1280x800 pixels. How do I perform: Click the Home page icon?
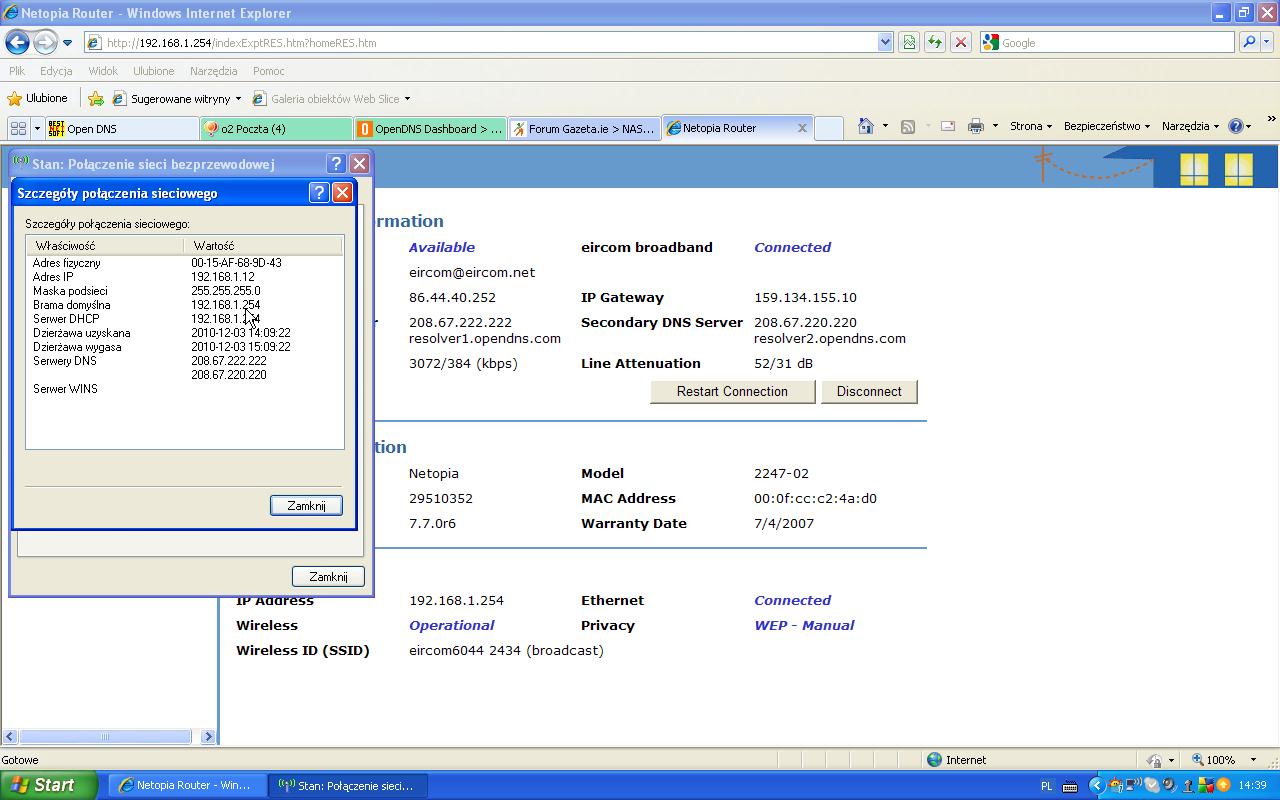tap(866, 126)
